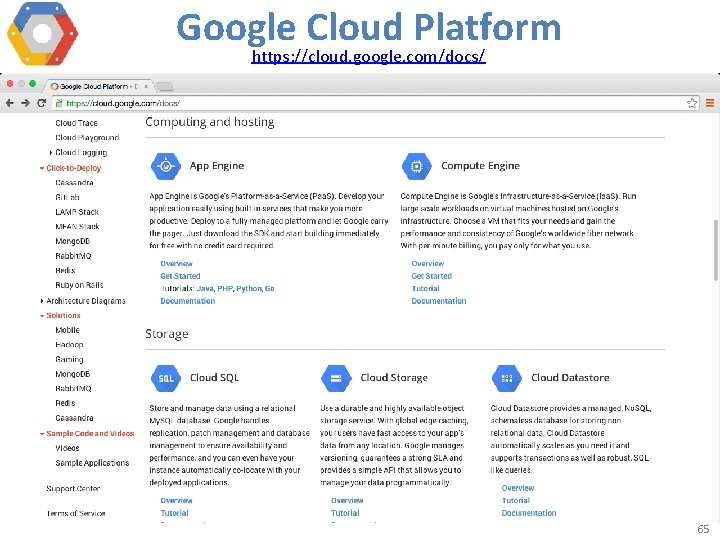This screenshot has width=720, height=540.
Task: Click the Cloud Storage hexagon icon
Action: tap(336, 378)
